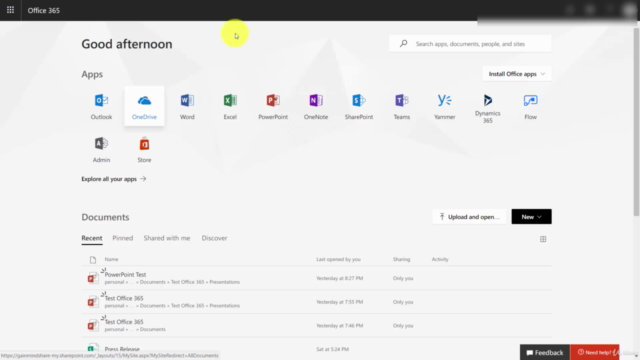The height and width of the screenshot is (360, 640).
Task: Open Test Office 365 opened at 7:46 PM
Action: click(124, 322)
